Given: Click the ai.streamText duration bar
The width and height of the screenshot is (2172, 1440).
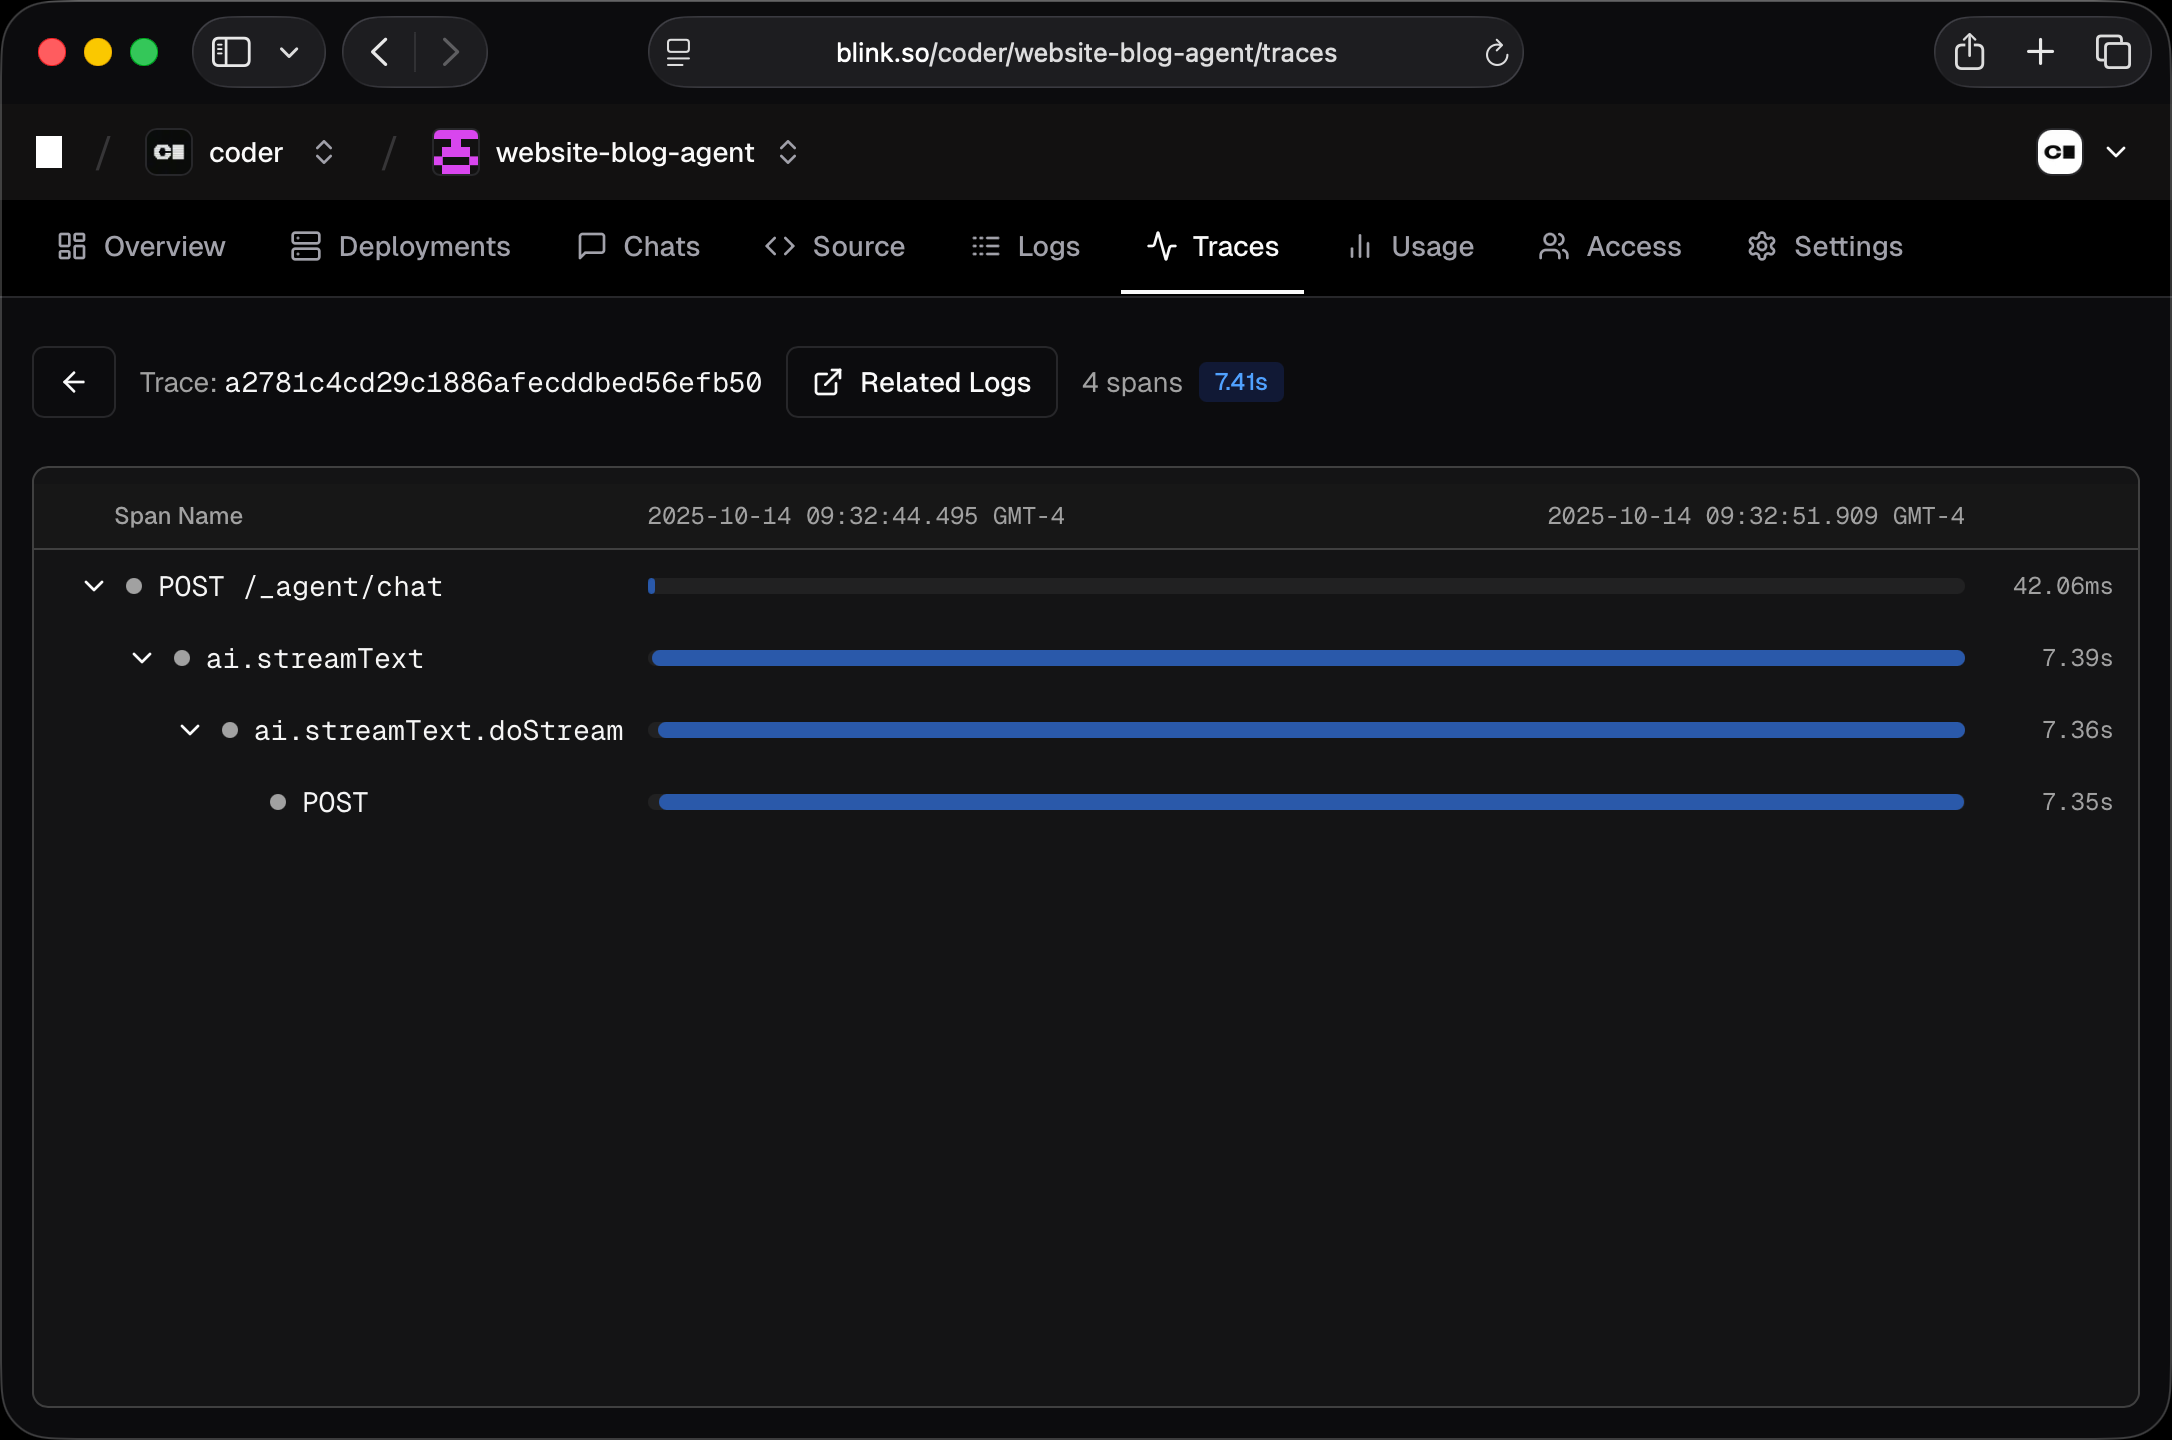Looking at the screenshot, I should pos(1307,658).
